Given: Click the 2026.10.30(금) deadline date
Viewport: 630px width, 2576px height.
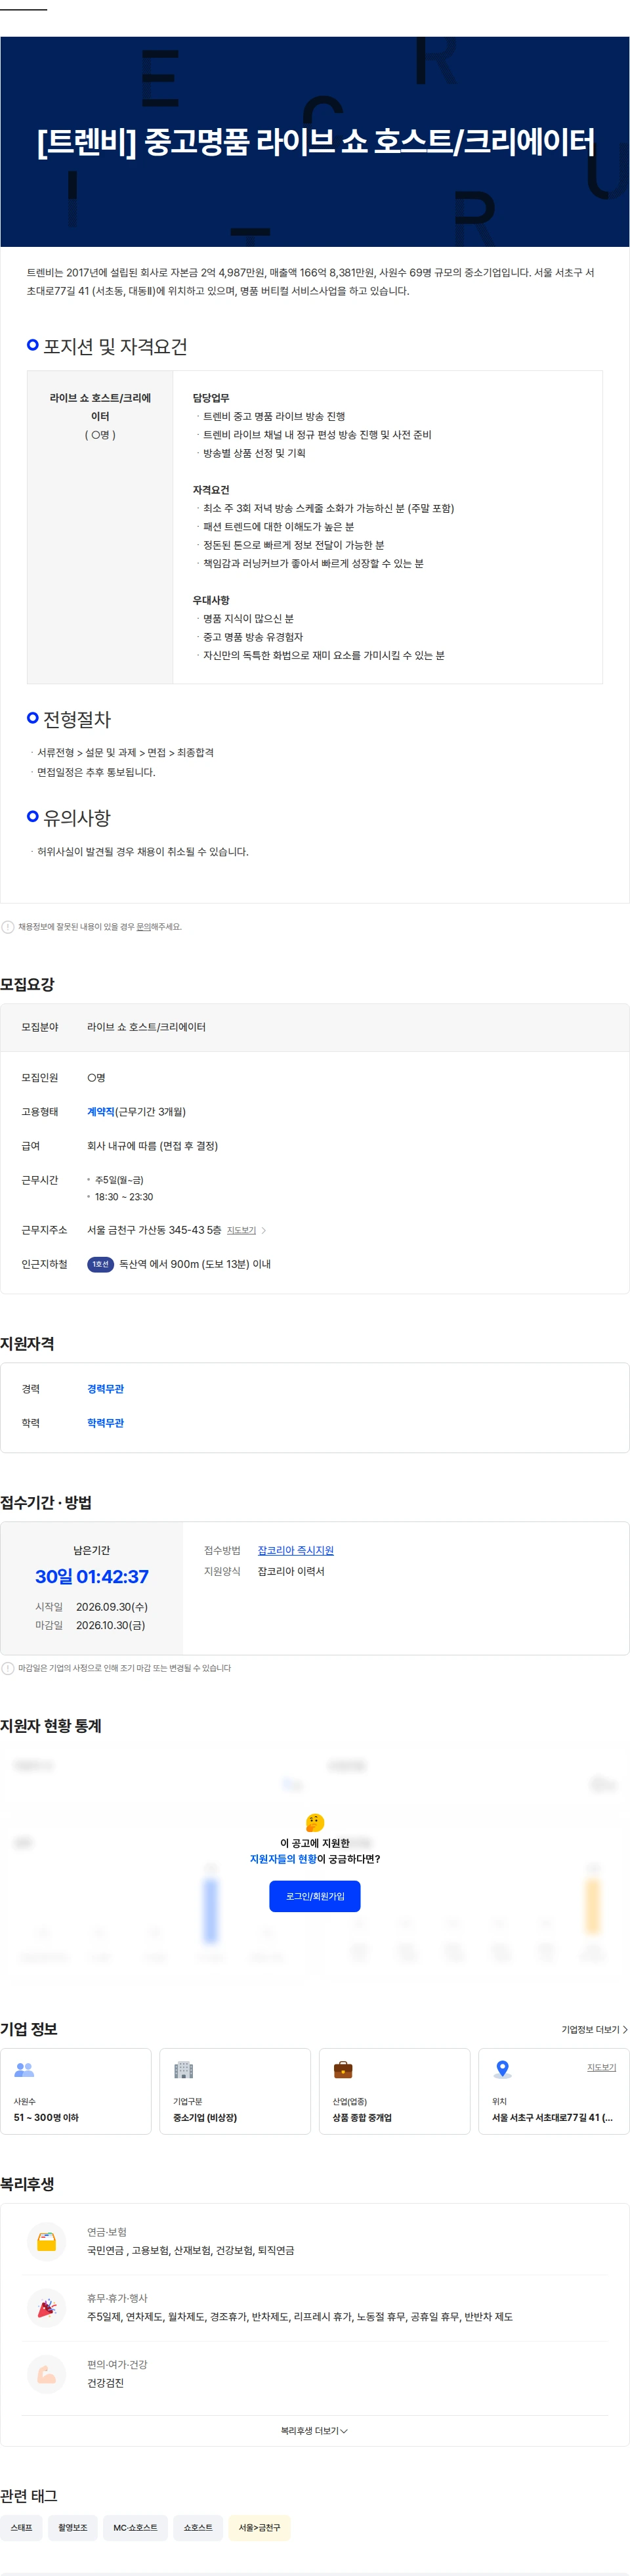Looking at the screenshot, I should click(111, 1625).
